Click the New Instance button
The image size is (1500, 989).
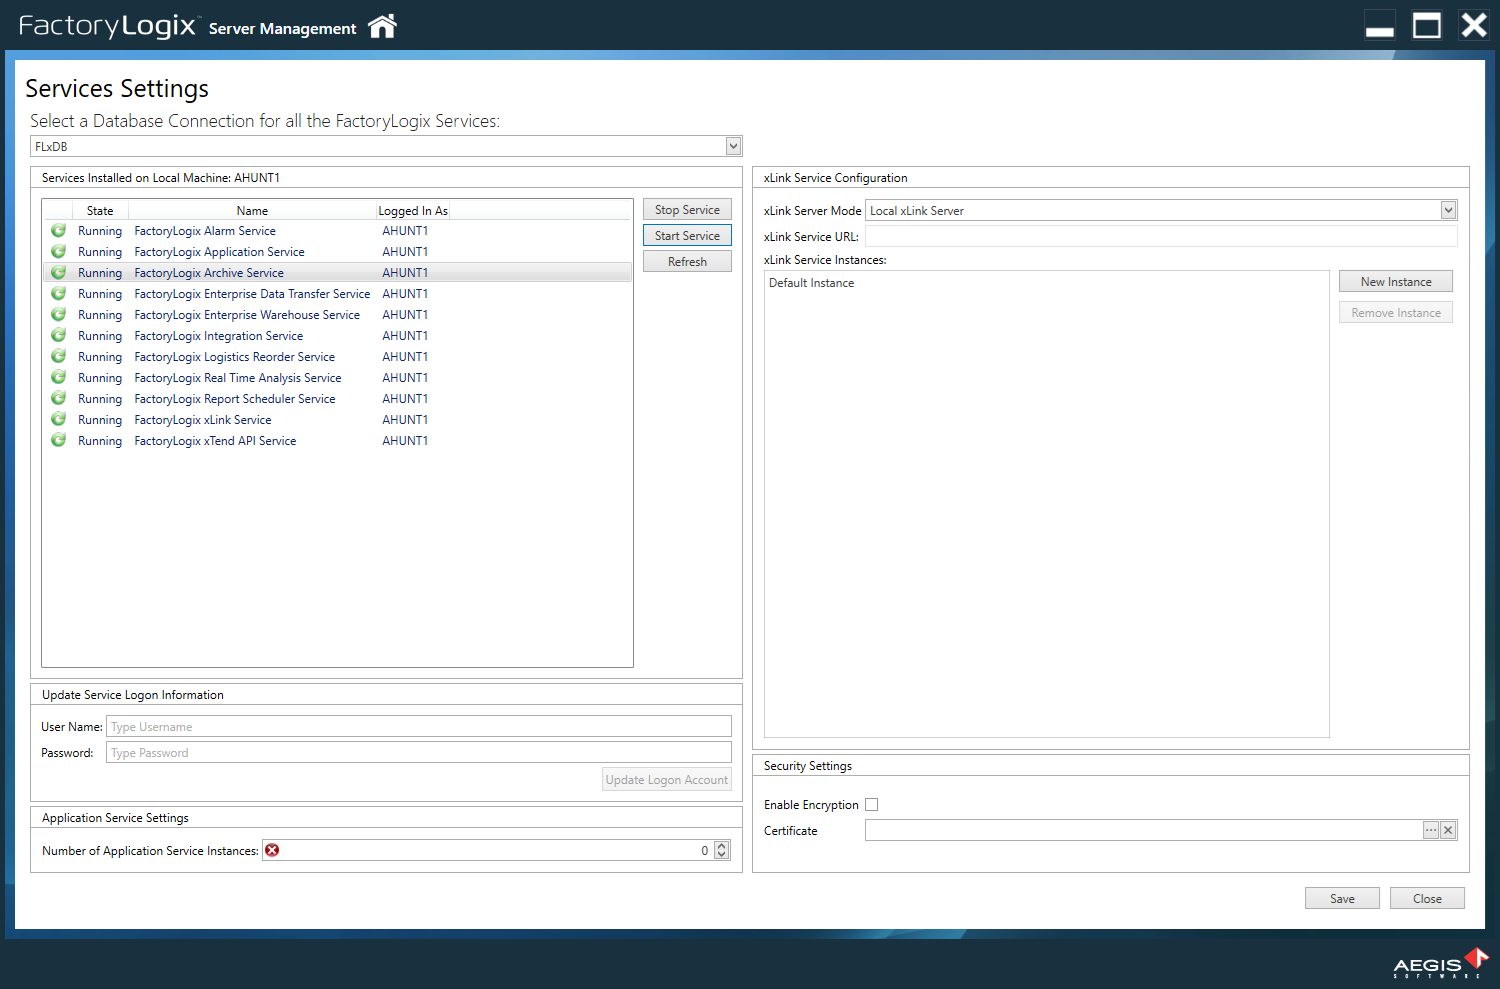(x=1395, y=282)
